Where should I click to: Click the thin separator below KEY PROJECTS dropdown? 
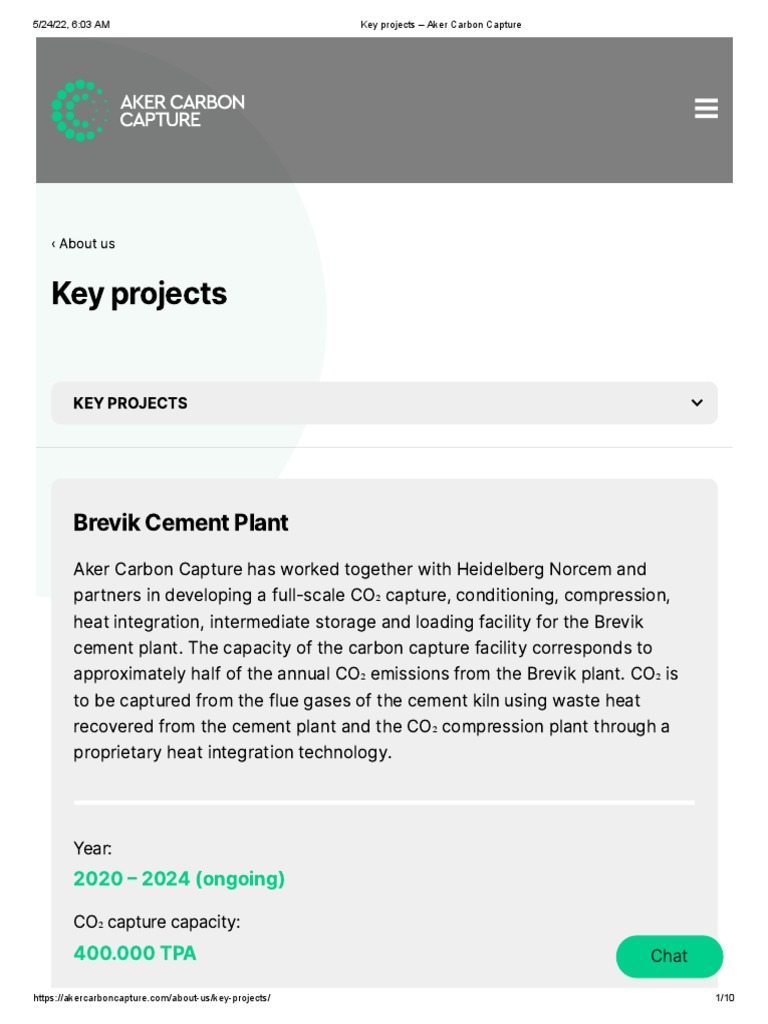pos(384,447)
